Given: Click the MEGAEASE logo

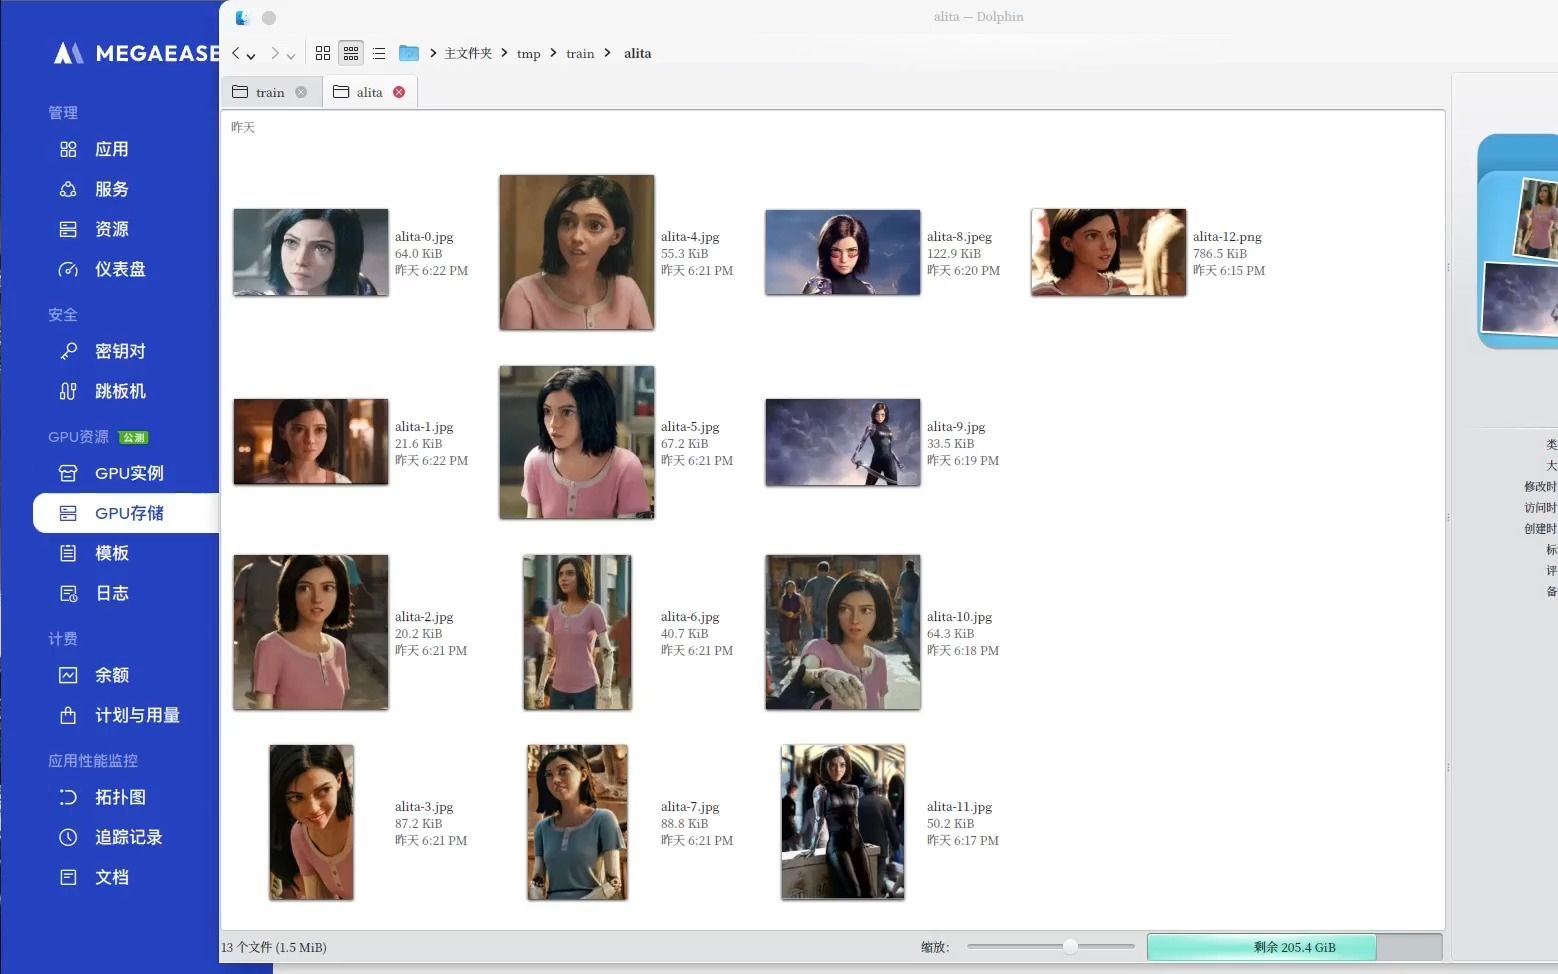Looking at the screenshot, I should [x=137, y=53].
